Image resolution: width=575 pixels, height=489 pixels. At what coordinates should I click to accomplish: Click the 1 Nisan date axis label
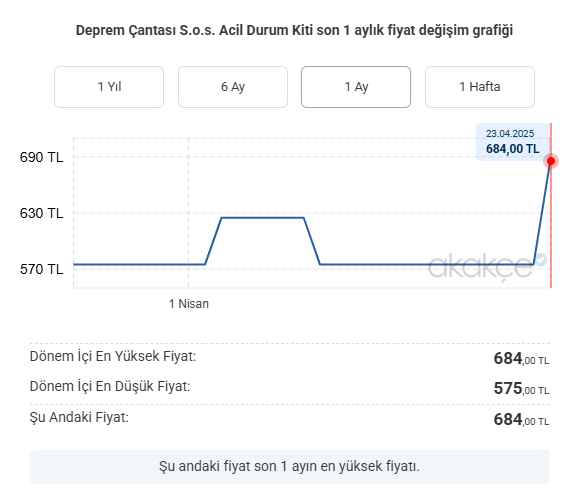(188, 304)
